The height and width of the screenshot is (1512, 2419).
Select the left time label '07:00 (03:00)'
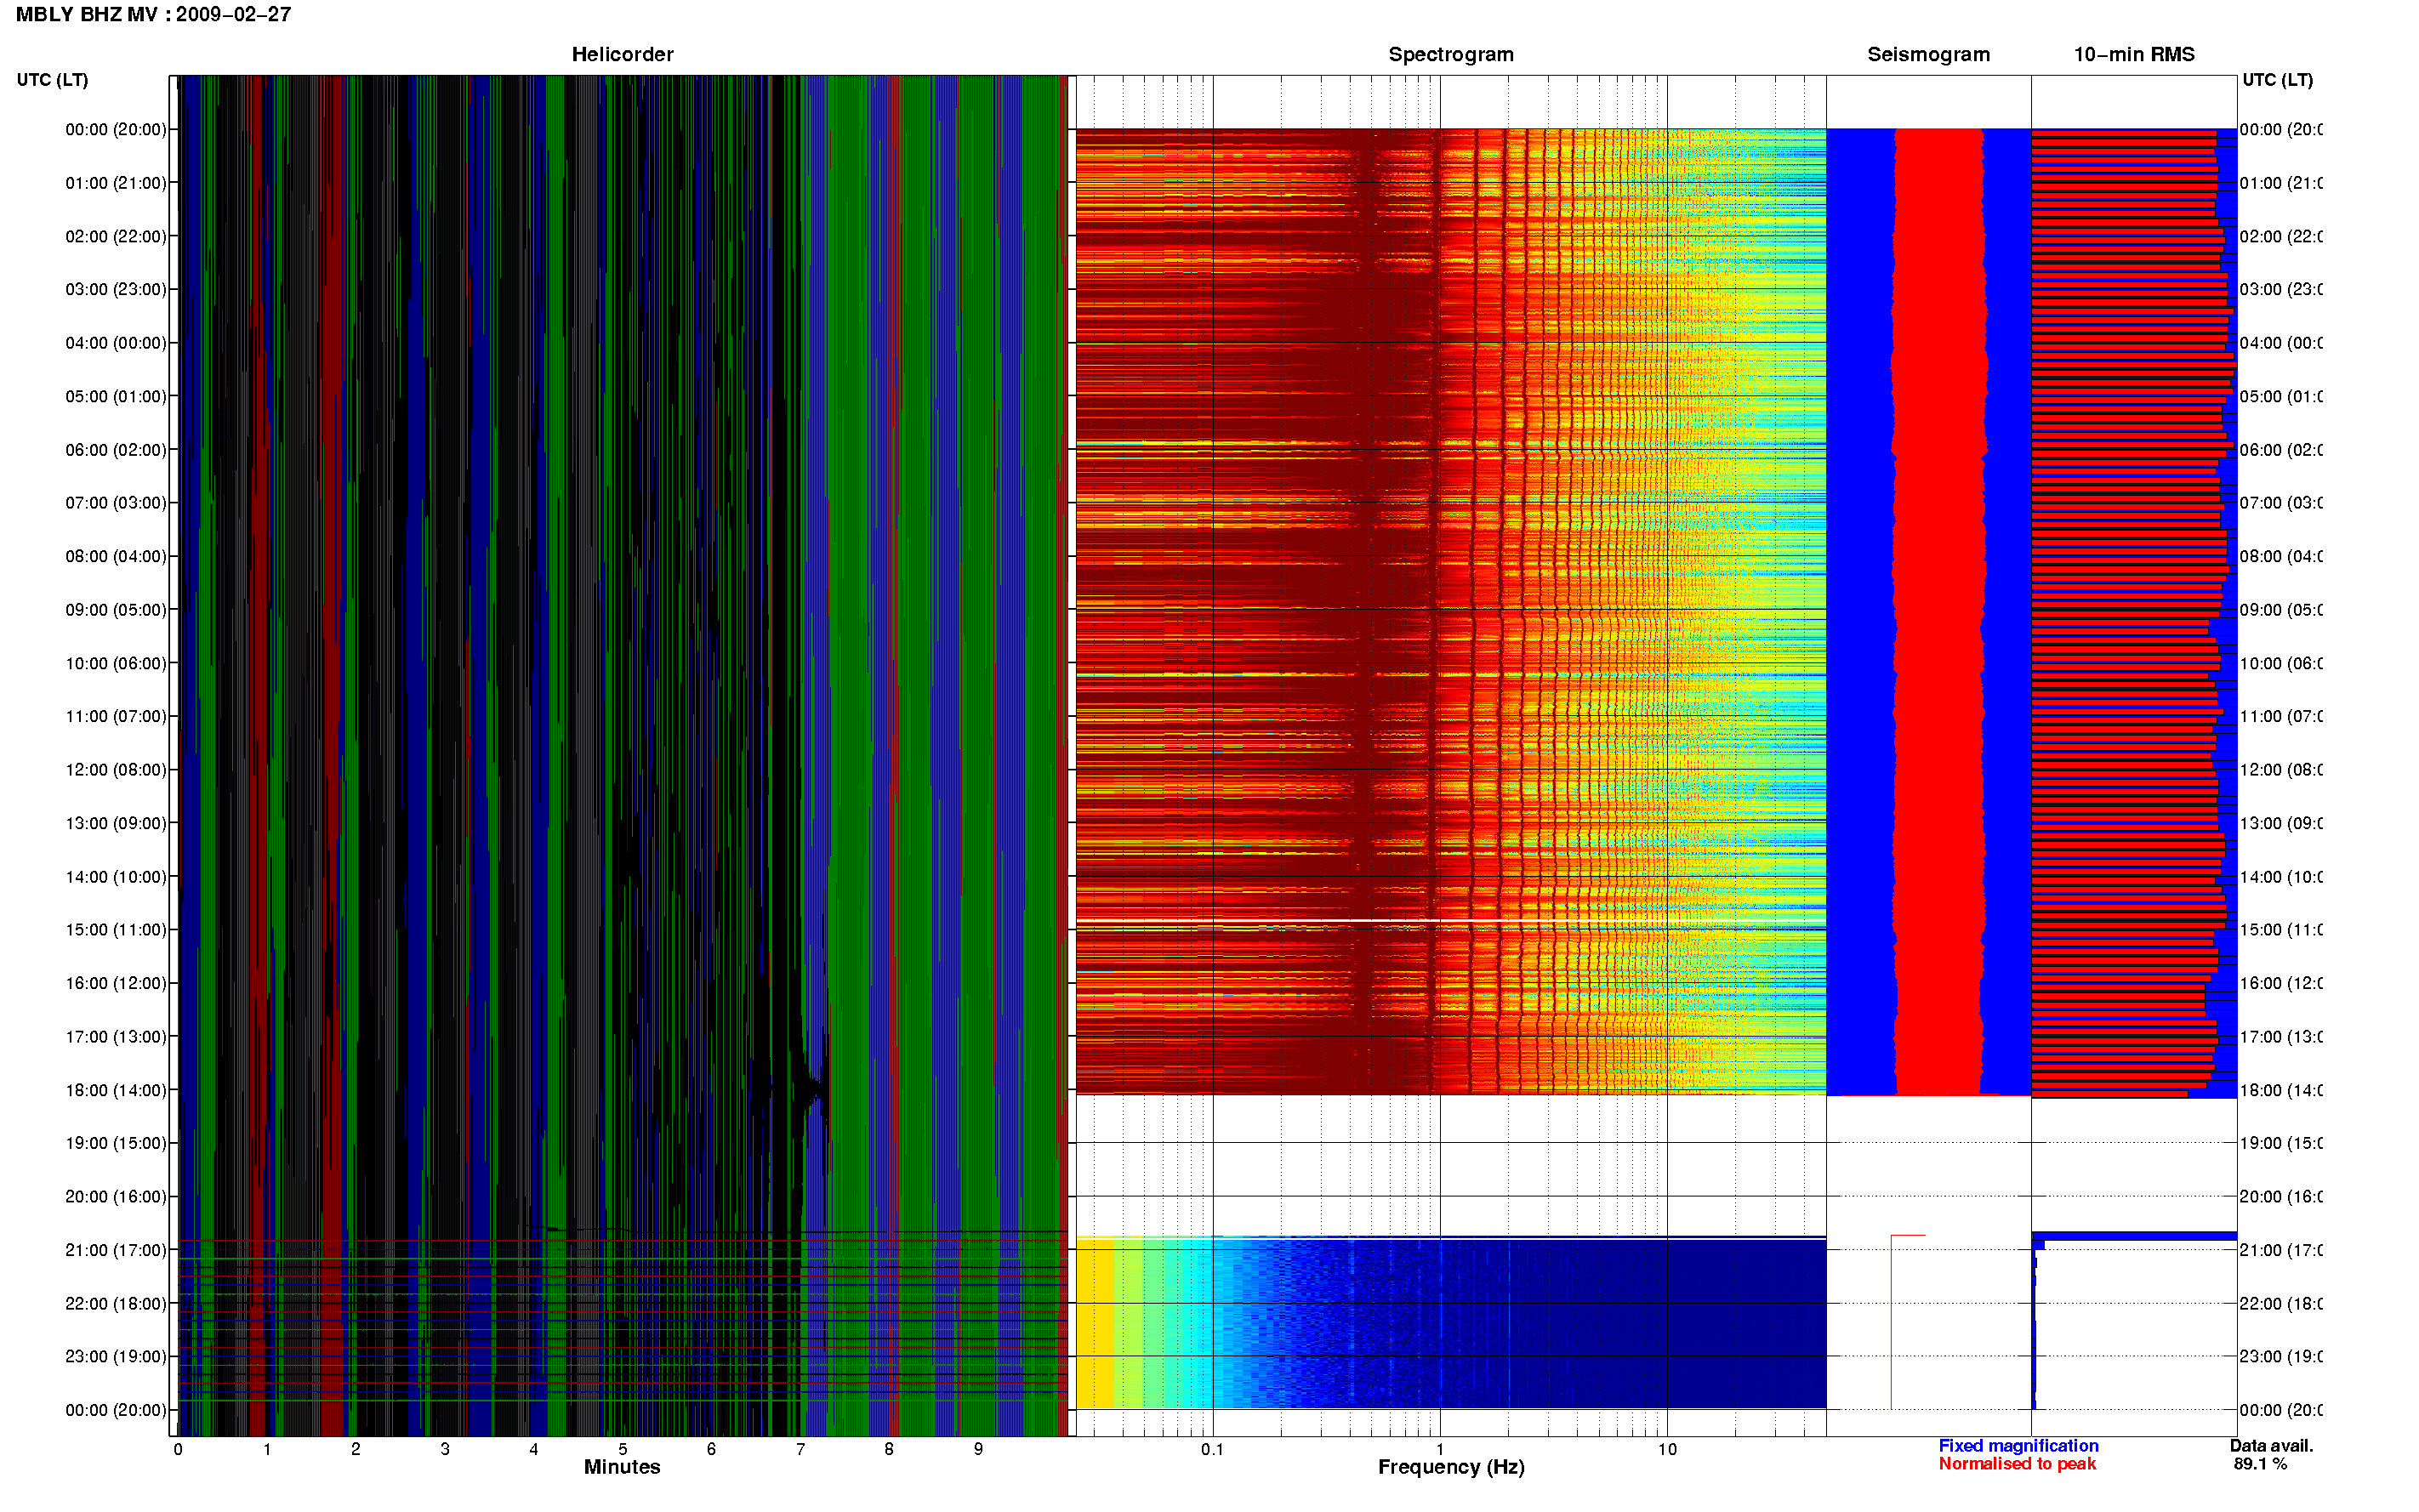(116, 503)
